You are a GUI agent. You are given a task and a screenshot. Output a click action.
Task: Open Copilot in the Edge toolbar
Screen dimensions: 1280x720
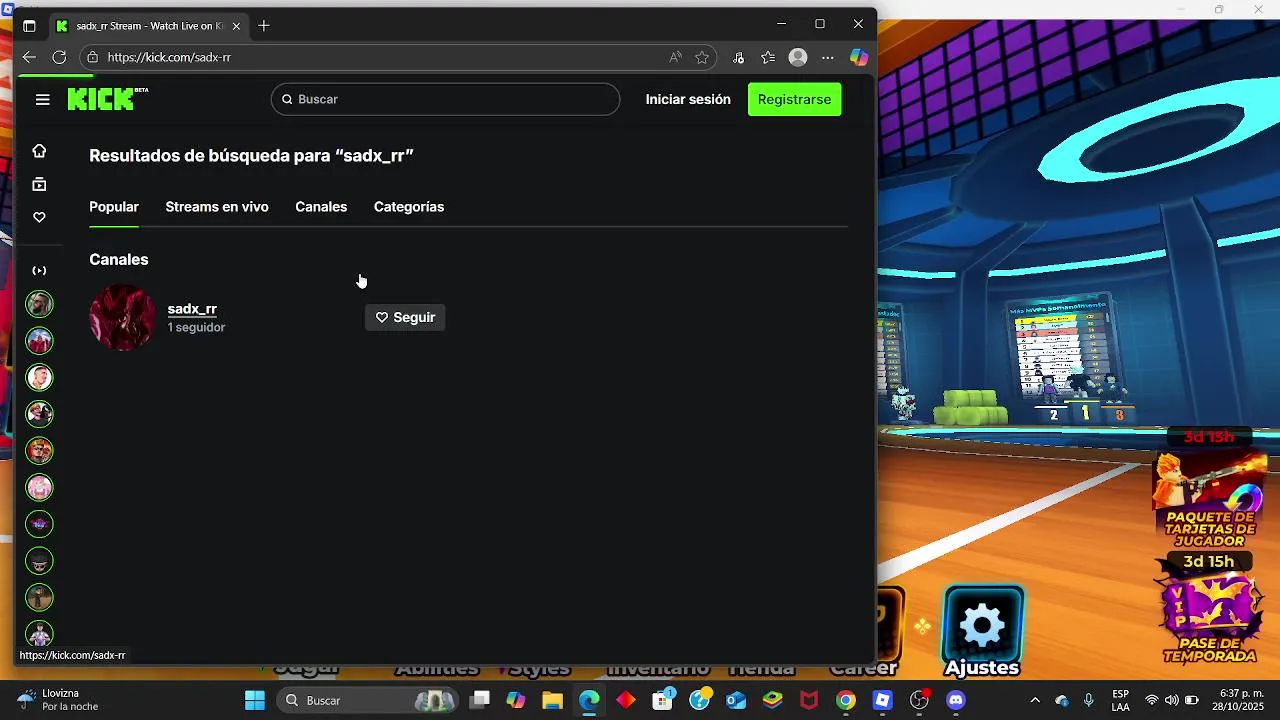(x=859, y=57)
